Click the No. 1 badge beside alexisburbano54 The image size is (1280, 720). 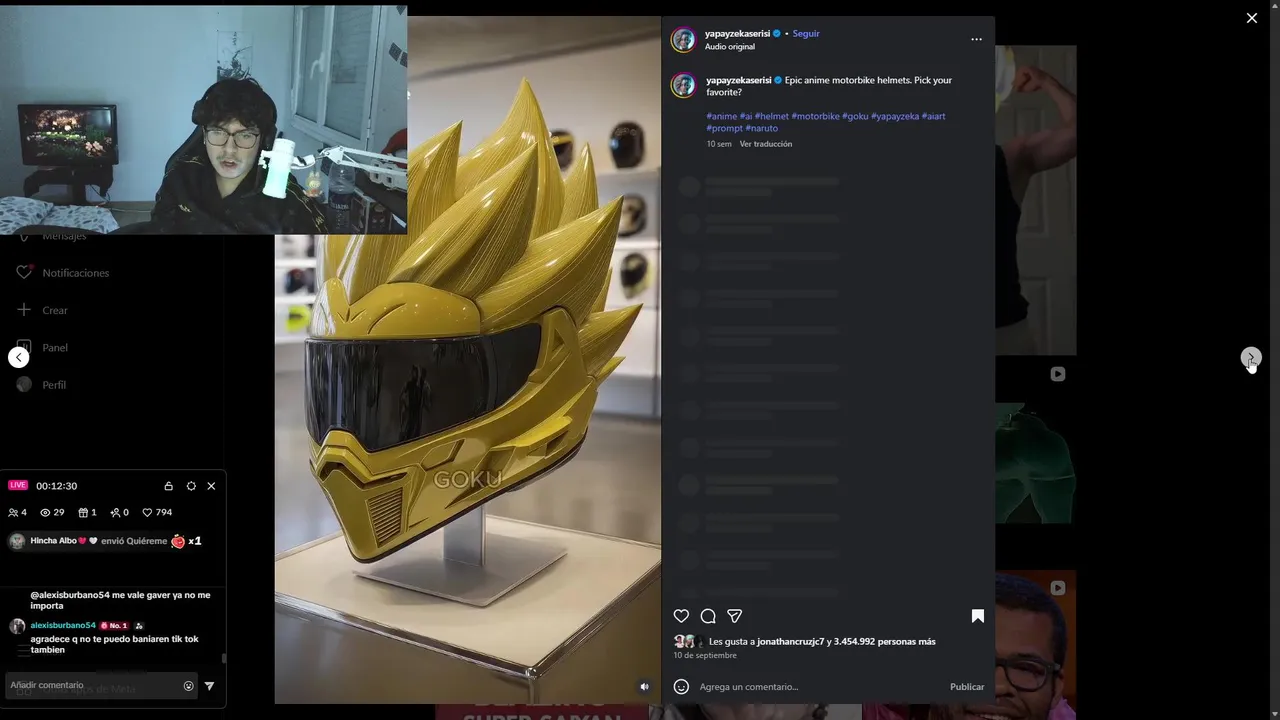pyautogui.click(x=113, y=626)
